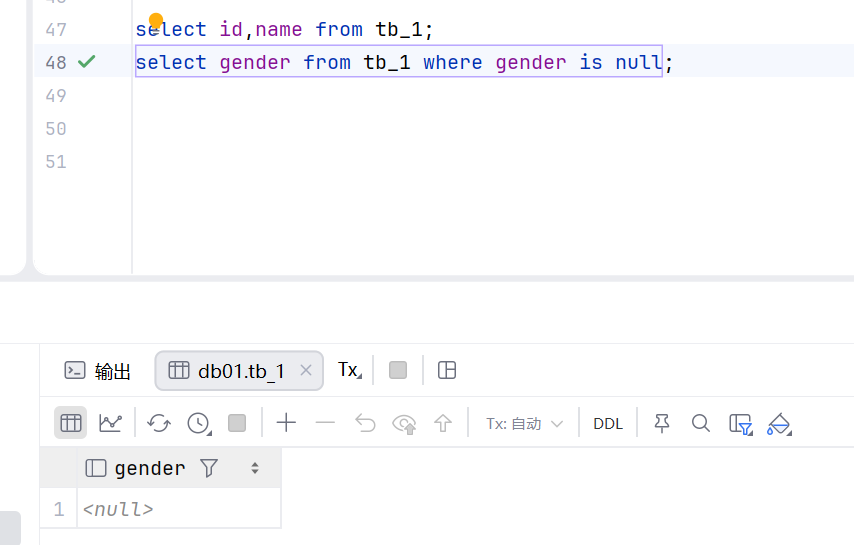Screen dimensions: 854x545
Task: Click line number 47 in gutter
Action: click(56, 29)
